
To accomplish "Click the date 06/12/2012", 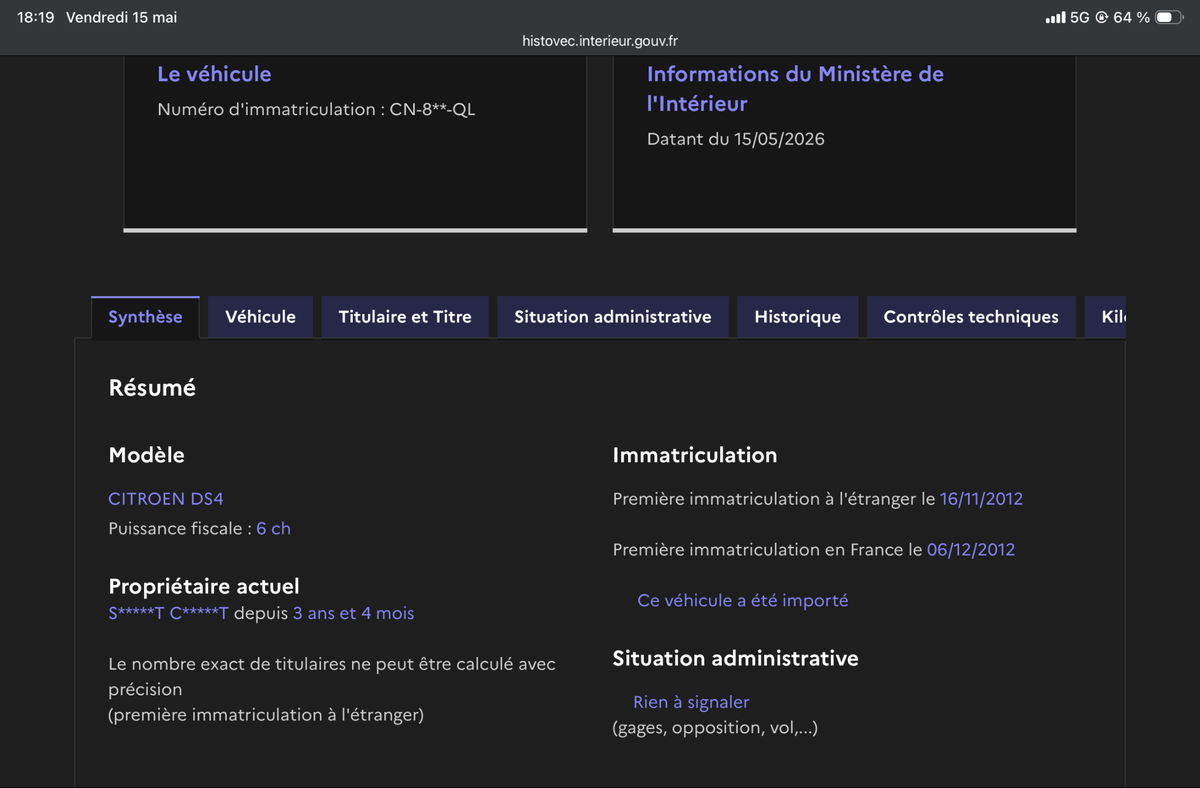I will (x=971, y=550).
